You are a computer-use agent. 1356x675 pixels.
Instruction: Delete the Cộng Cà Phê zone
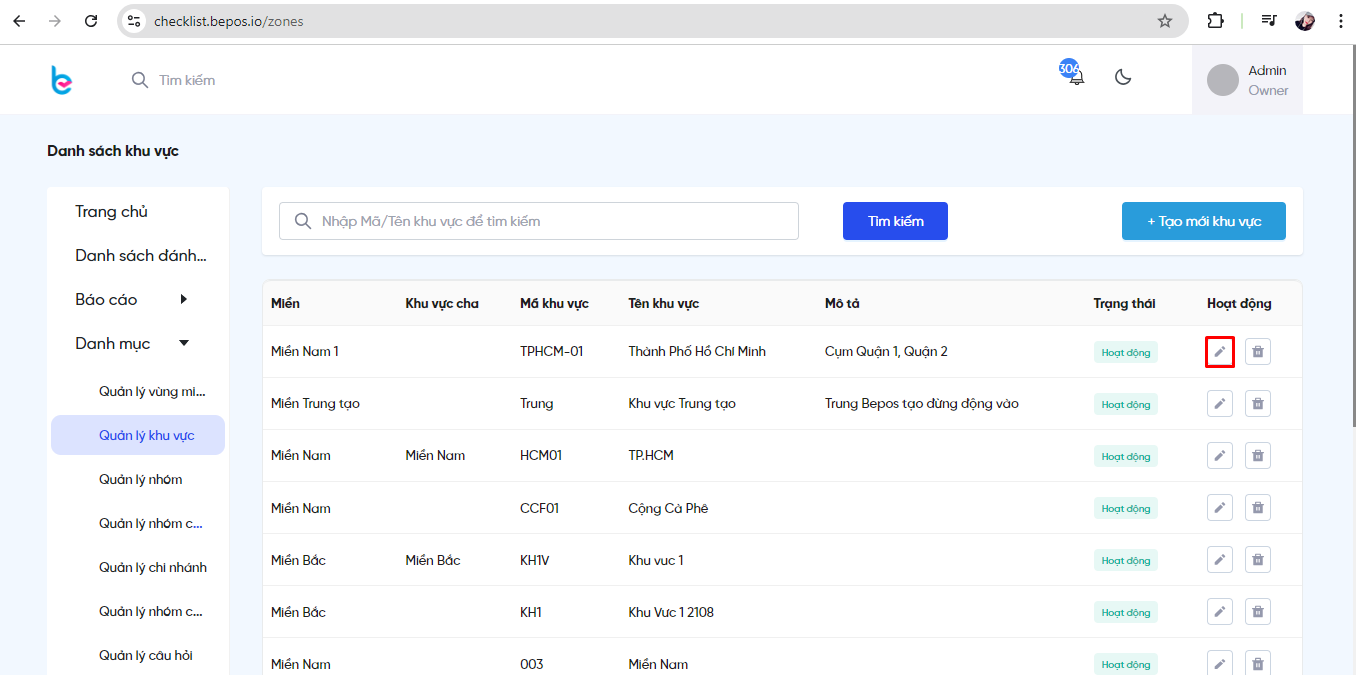click(x=1258, y=508)
